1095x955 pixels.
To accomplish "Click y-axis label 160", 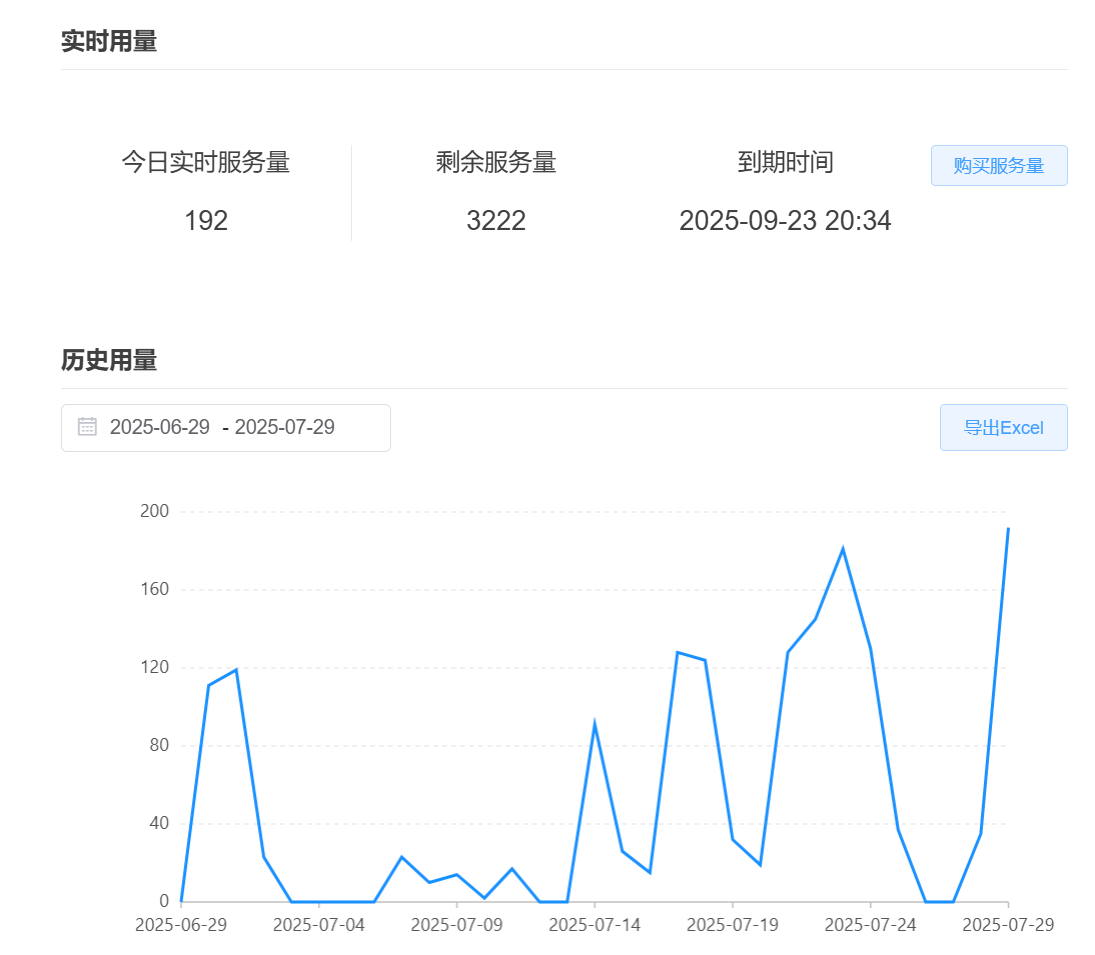I will tap(154, 589).
